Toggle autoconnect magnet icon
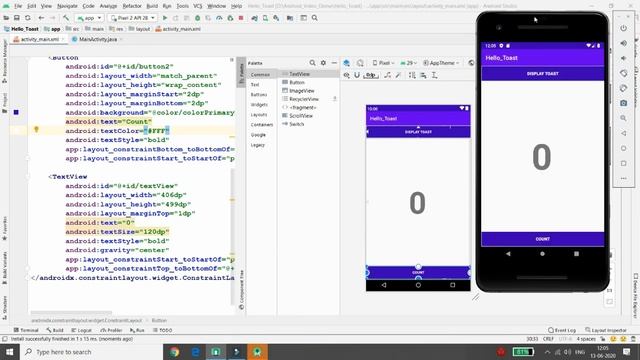Image resolution: width=640 pixels, height=360 pixels. [x=357, y=75]
